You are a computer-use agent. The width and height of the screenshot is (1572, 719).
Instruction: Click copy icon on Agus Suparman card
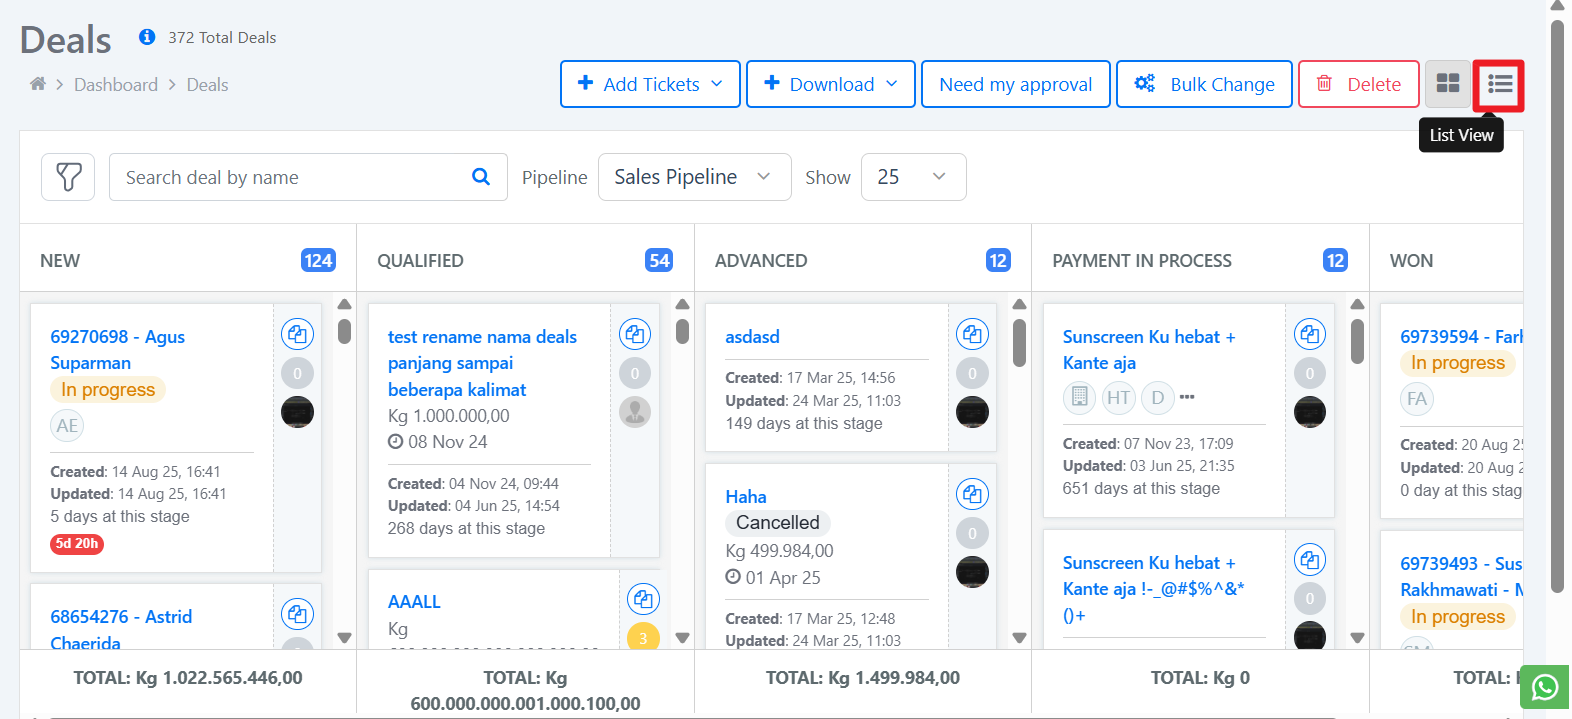(297, 334)
